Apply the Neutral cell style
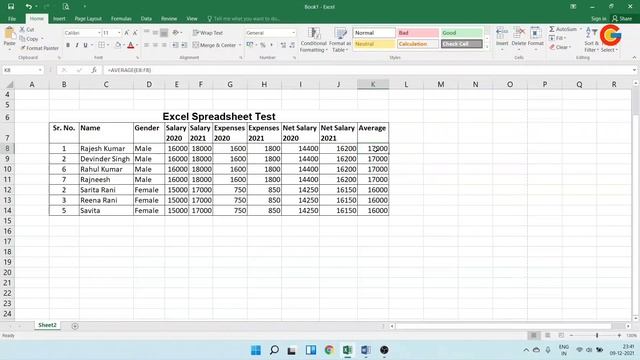Image resolution: width=640 pixels, height=360 pixels. point(374,44)
